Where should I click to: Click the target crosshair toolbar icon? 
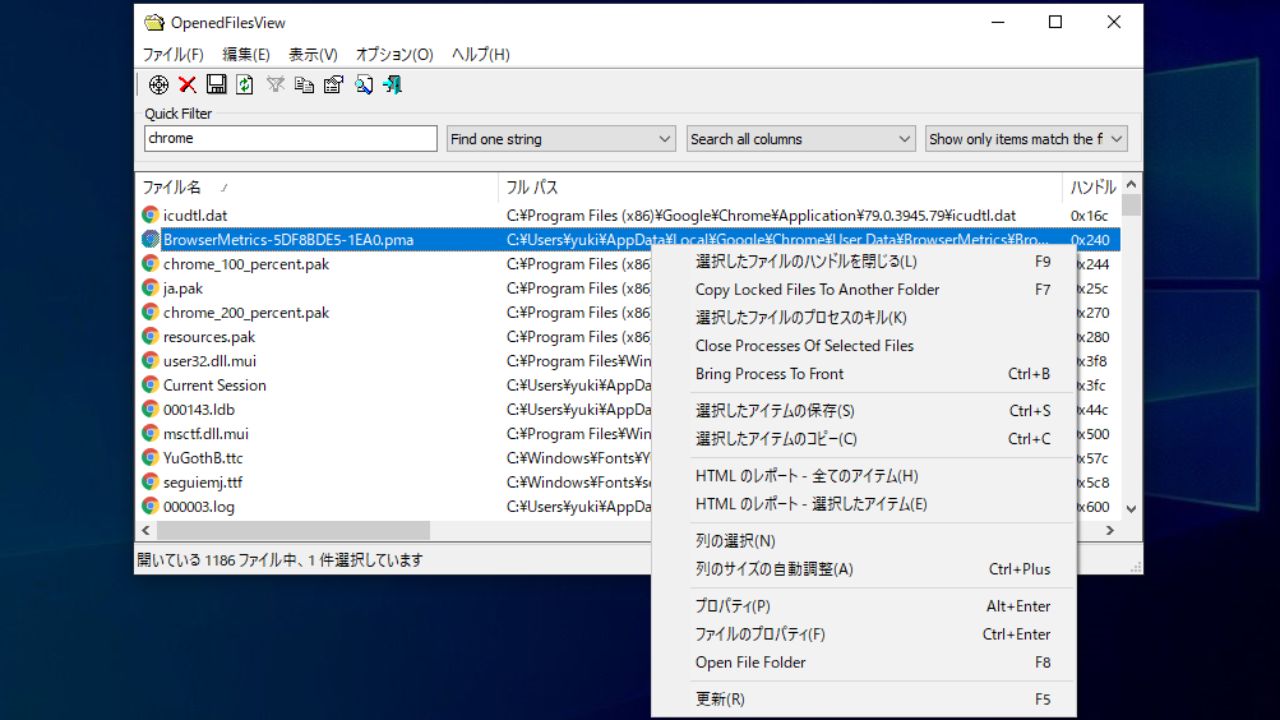158,85
